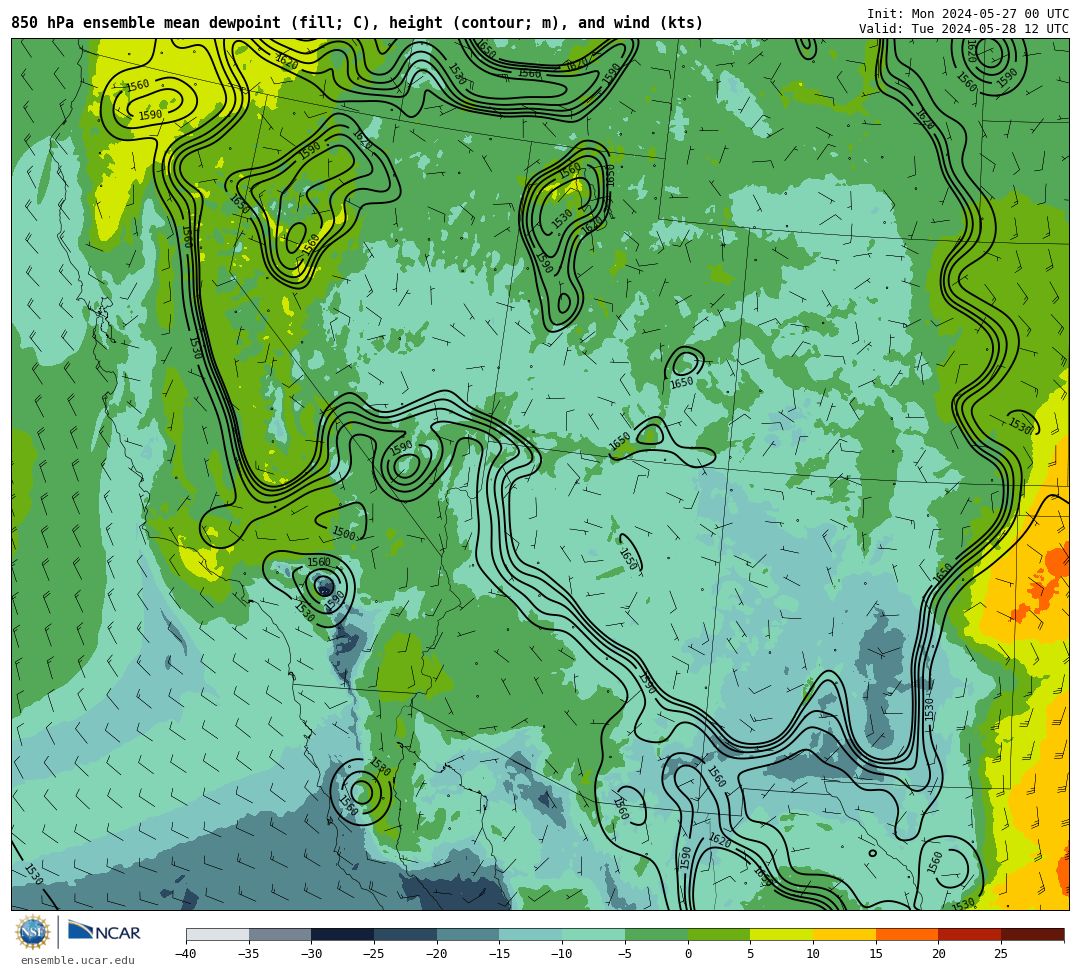Click the 15 to 20 orange colorbar segment
1080x973 pixels.
click(907, 934)
